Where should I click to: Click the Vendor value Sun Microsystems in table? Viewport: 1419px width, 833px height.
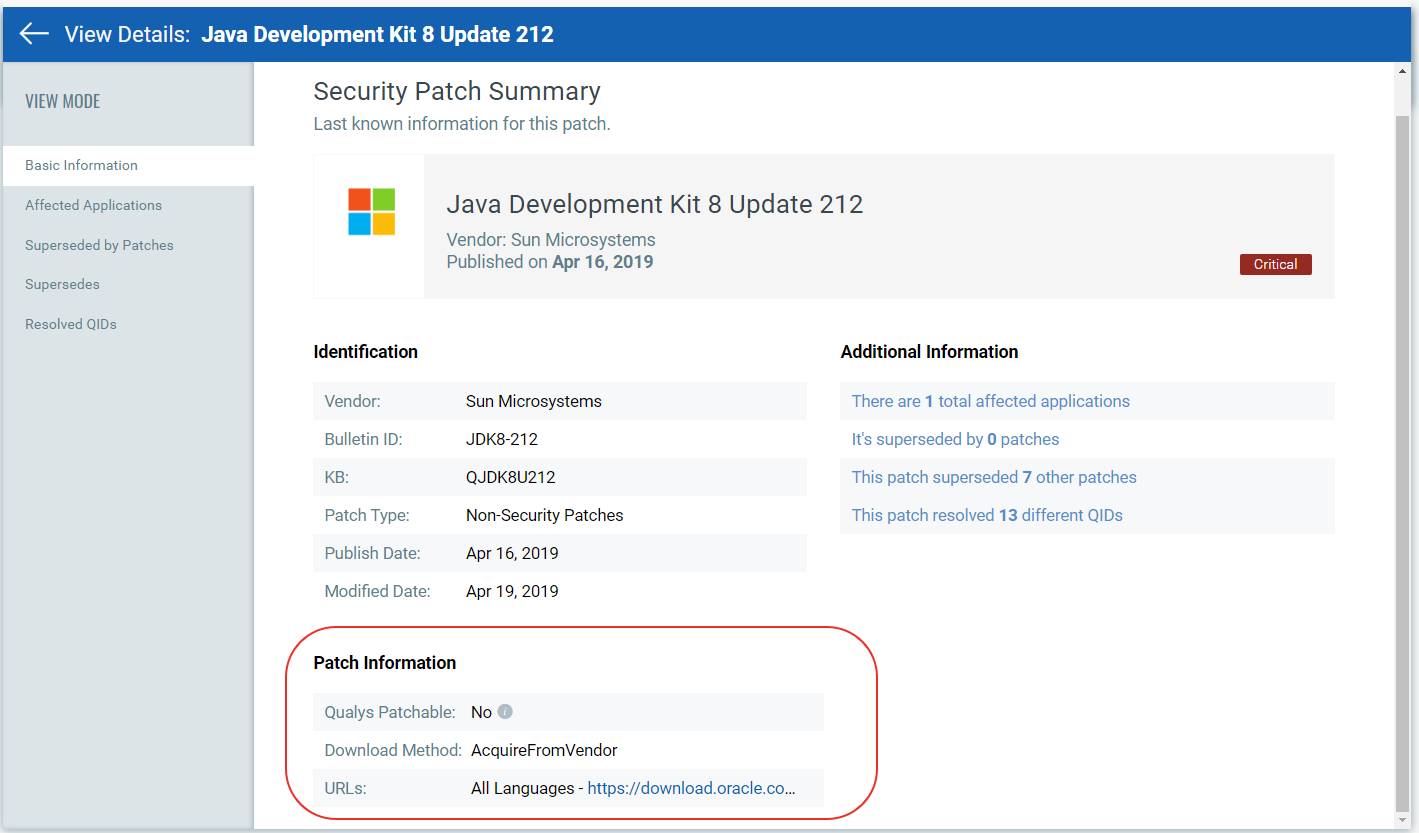click(534, 401)
